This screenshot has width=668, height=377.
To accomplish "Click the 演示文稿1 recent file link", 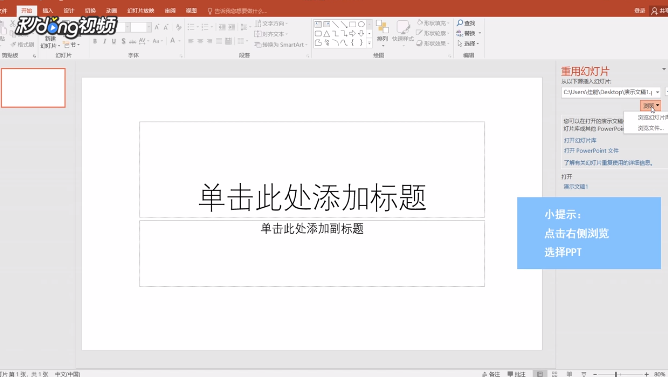I will (x=576, y=187).
